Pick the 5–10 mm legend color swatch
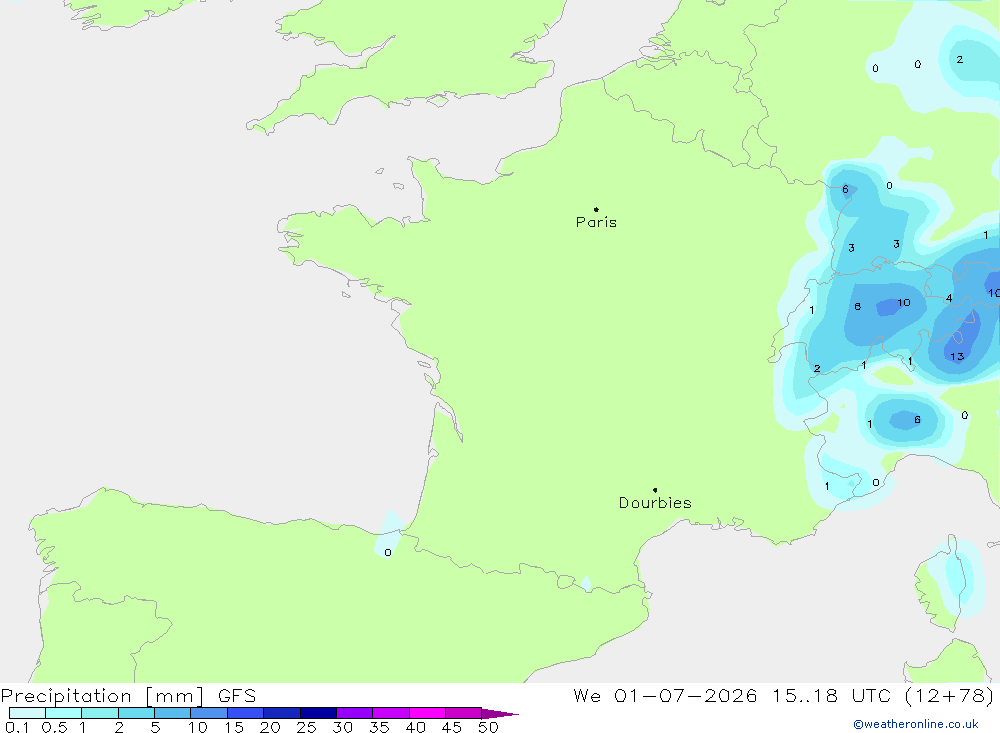Screen dimensions: 1000x733 click(172, 713)
